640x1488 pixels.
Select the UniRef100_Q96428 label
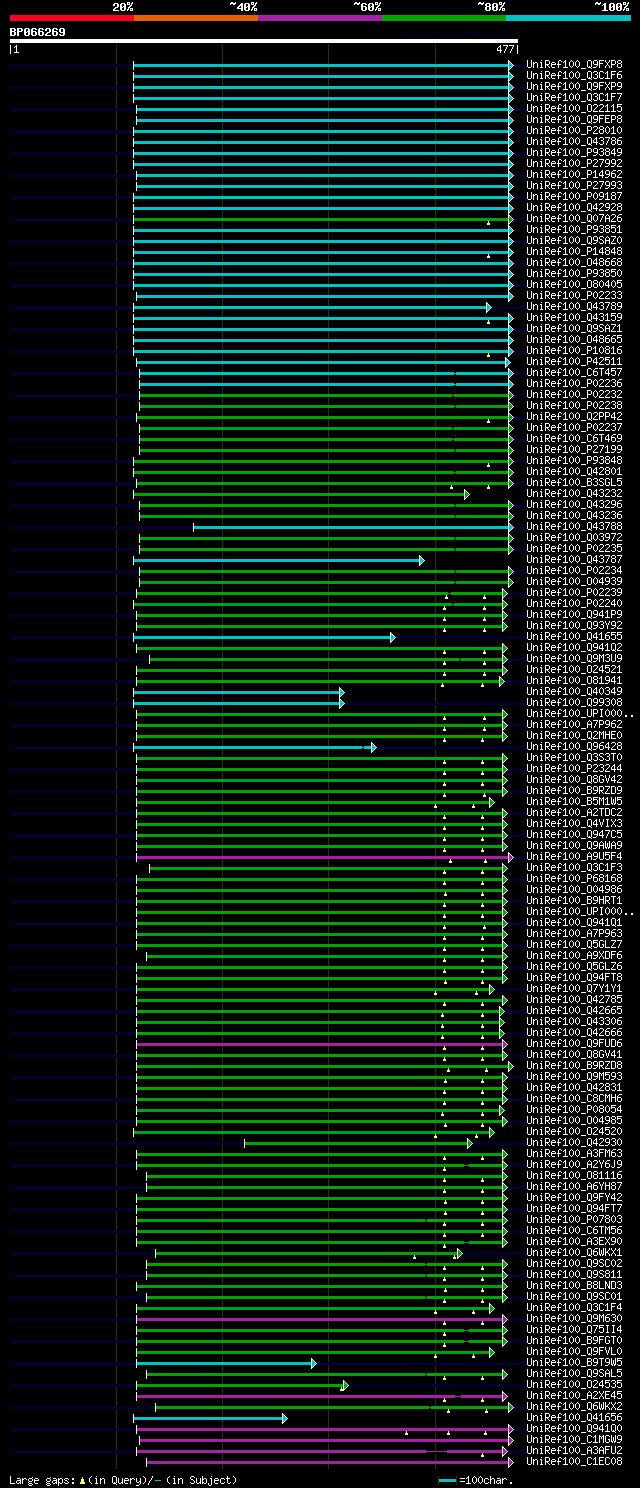coord(574,747)
